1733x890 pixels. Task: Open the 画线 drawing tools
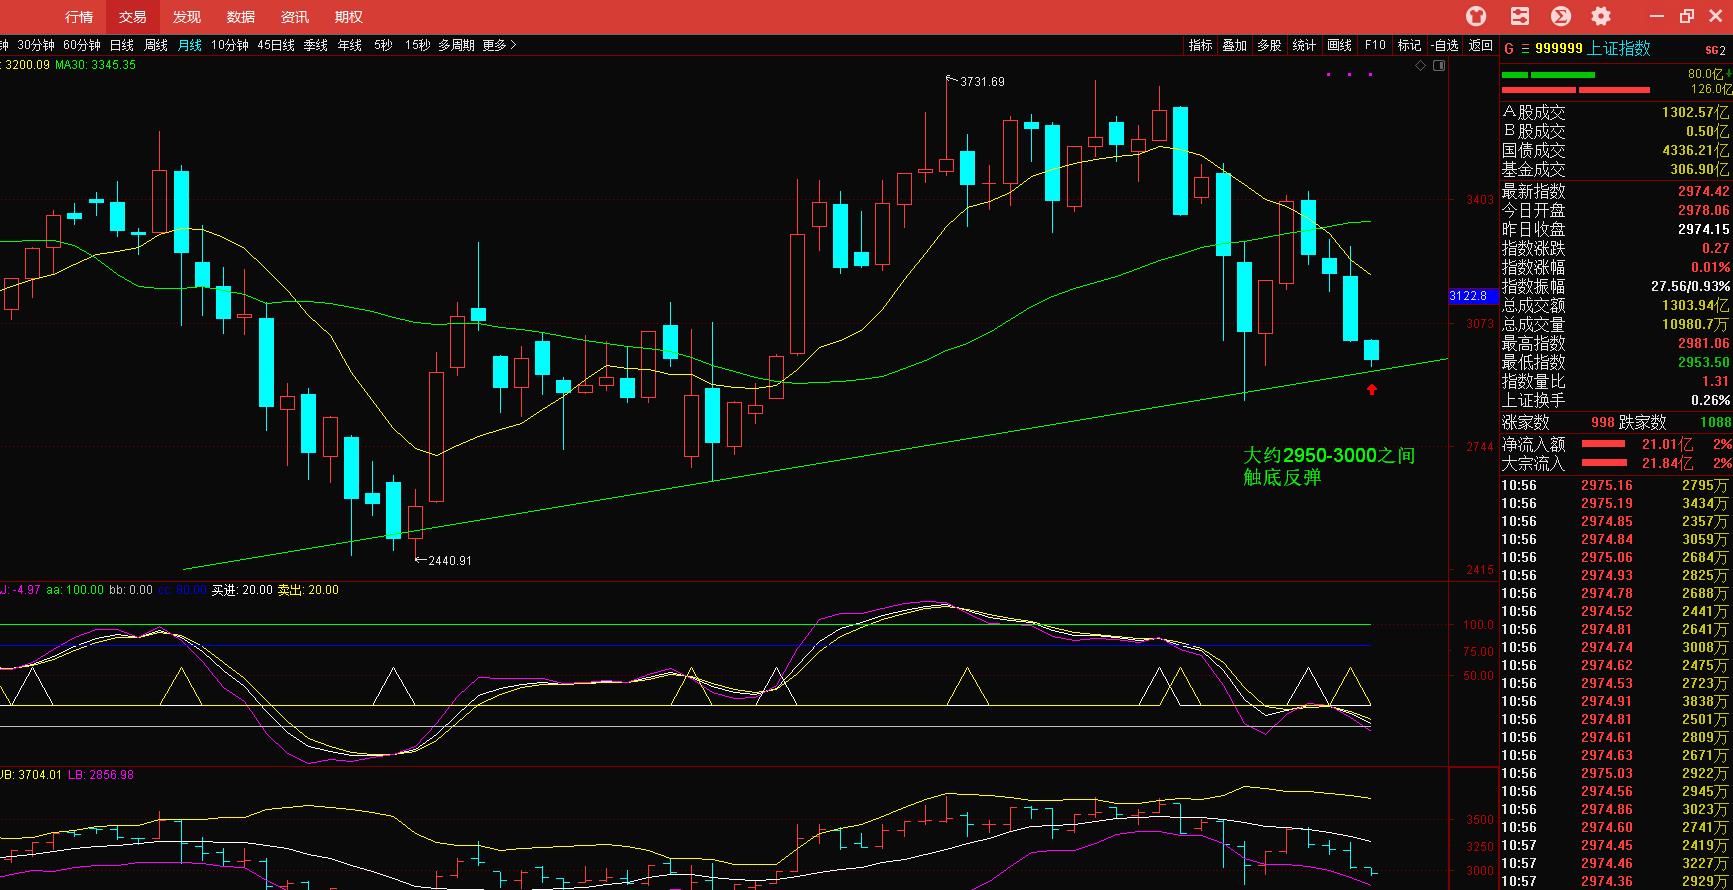pos(1340,45)
